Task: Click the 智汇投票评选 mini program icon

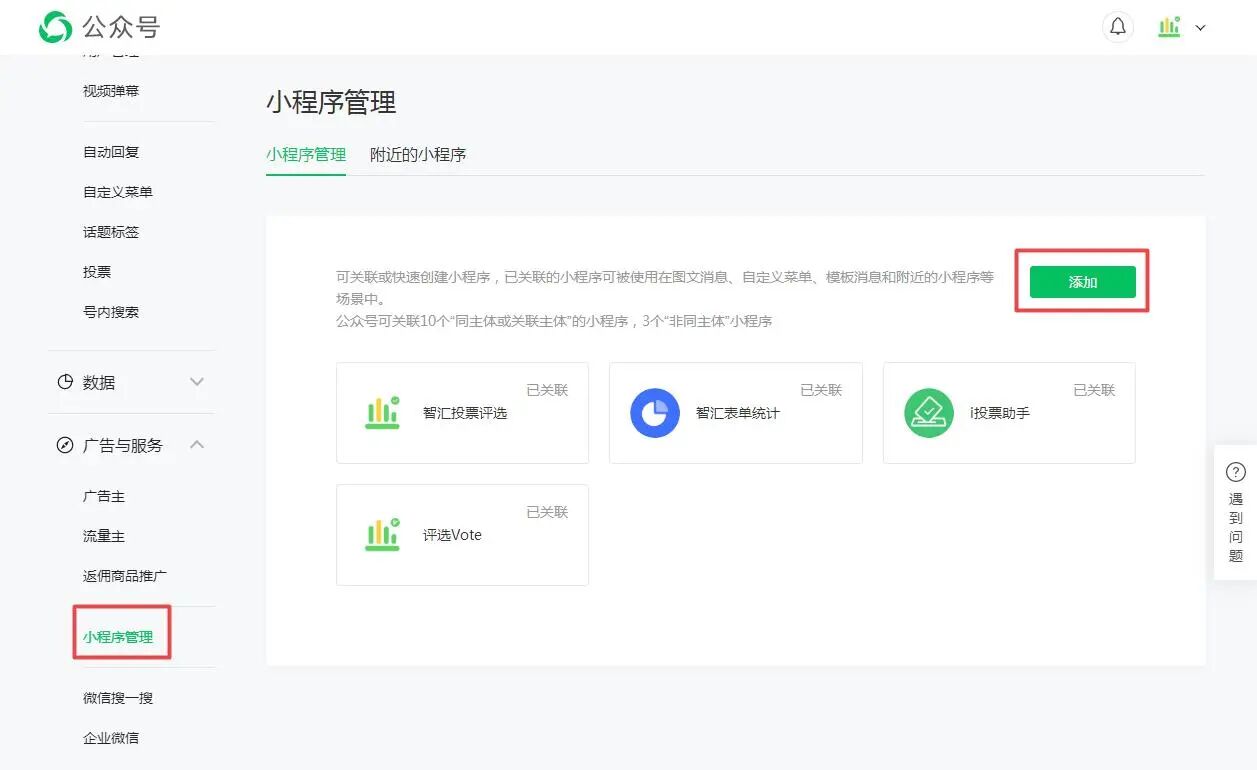Action: pos(382,413)
